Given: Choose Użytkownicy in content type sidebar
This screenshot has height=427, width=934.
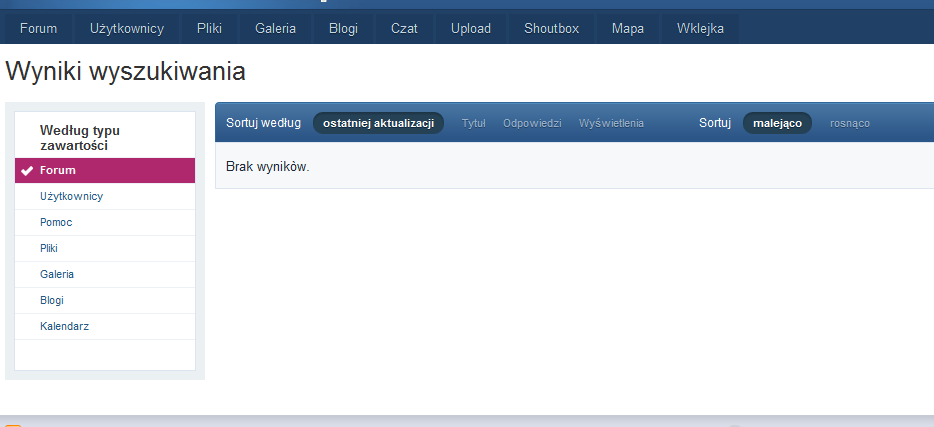Looking at the screenshot, I should (x=71, y=196).
